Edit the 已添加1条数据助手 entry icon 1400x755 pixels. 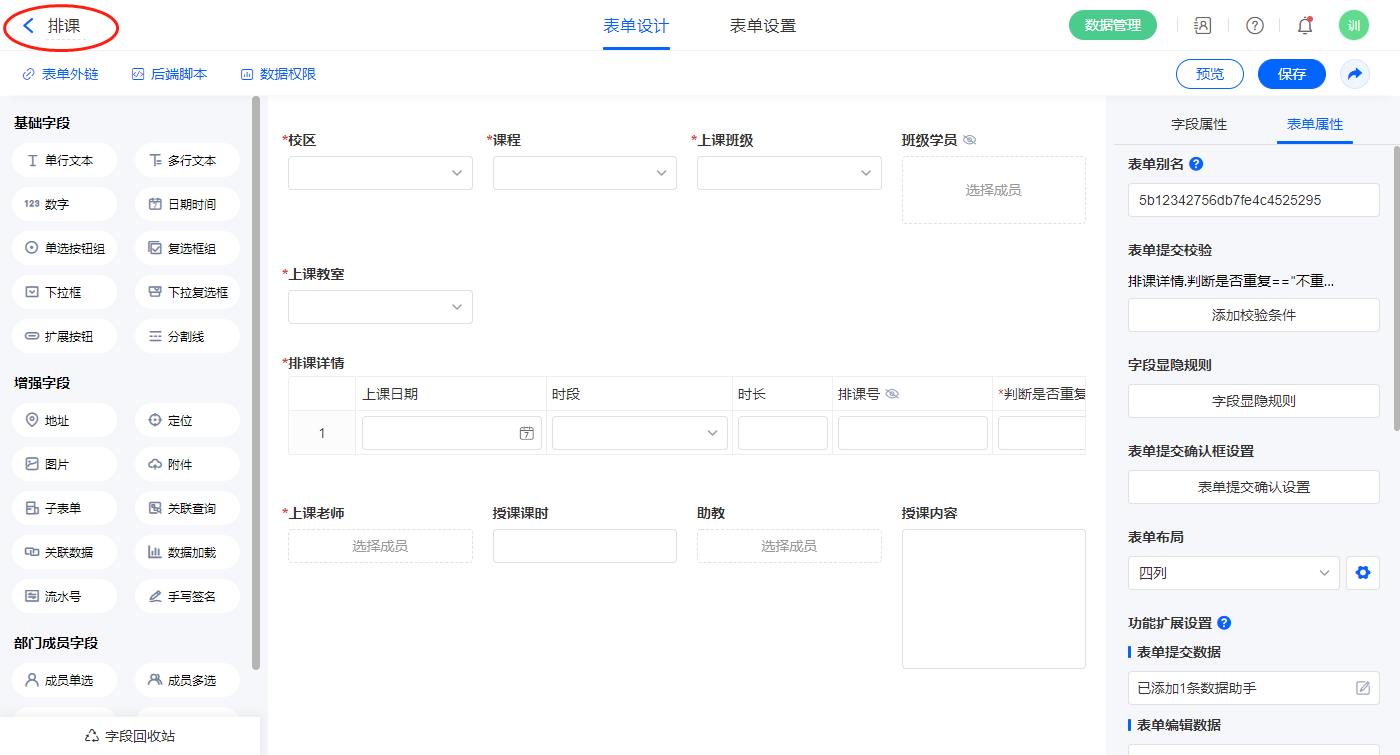pos(1362,688)
